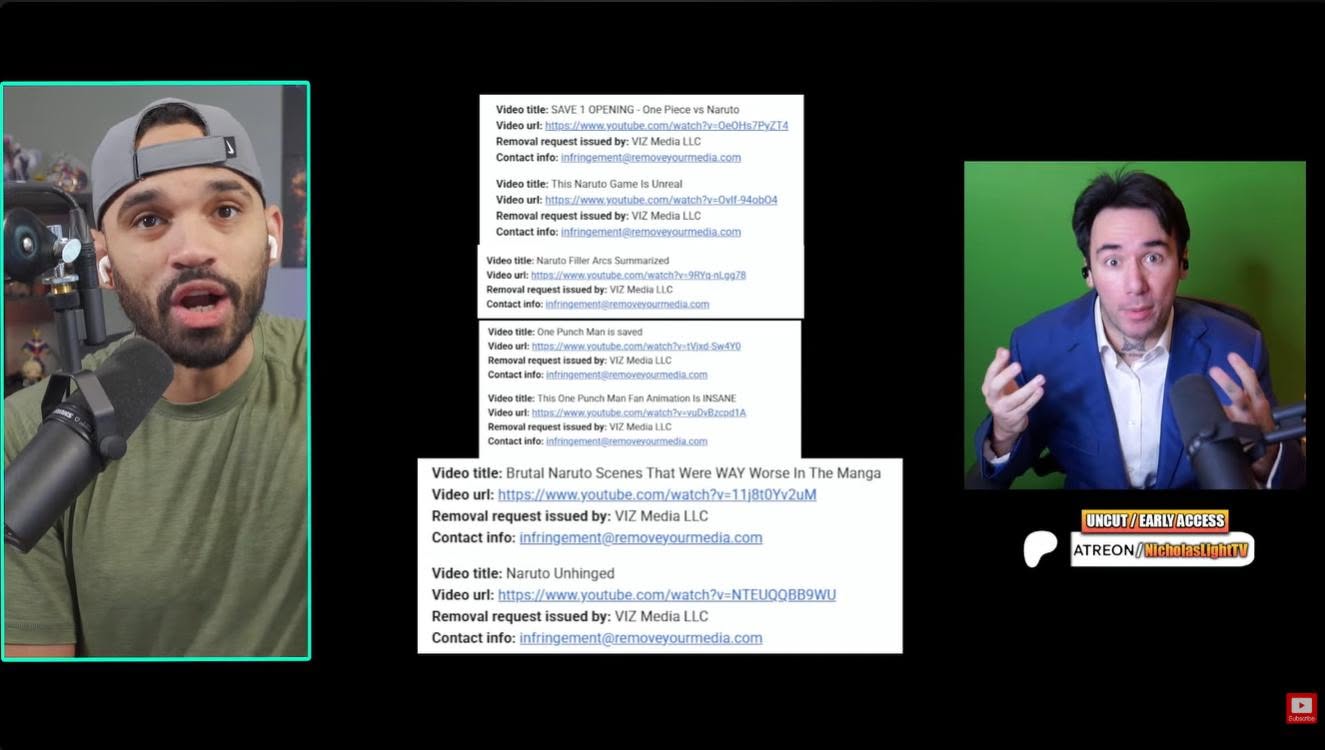The width and height of the screenshot is (1325, 750).
Task: Select the right green-screen webcam feed
Action: click(1135, 325)
